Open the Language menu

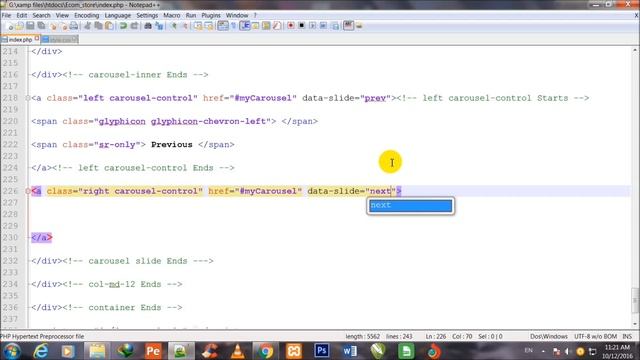click(x=118, y=16)
